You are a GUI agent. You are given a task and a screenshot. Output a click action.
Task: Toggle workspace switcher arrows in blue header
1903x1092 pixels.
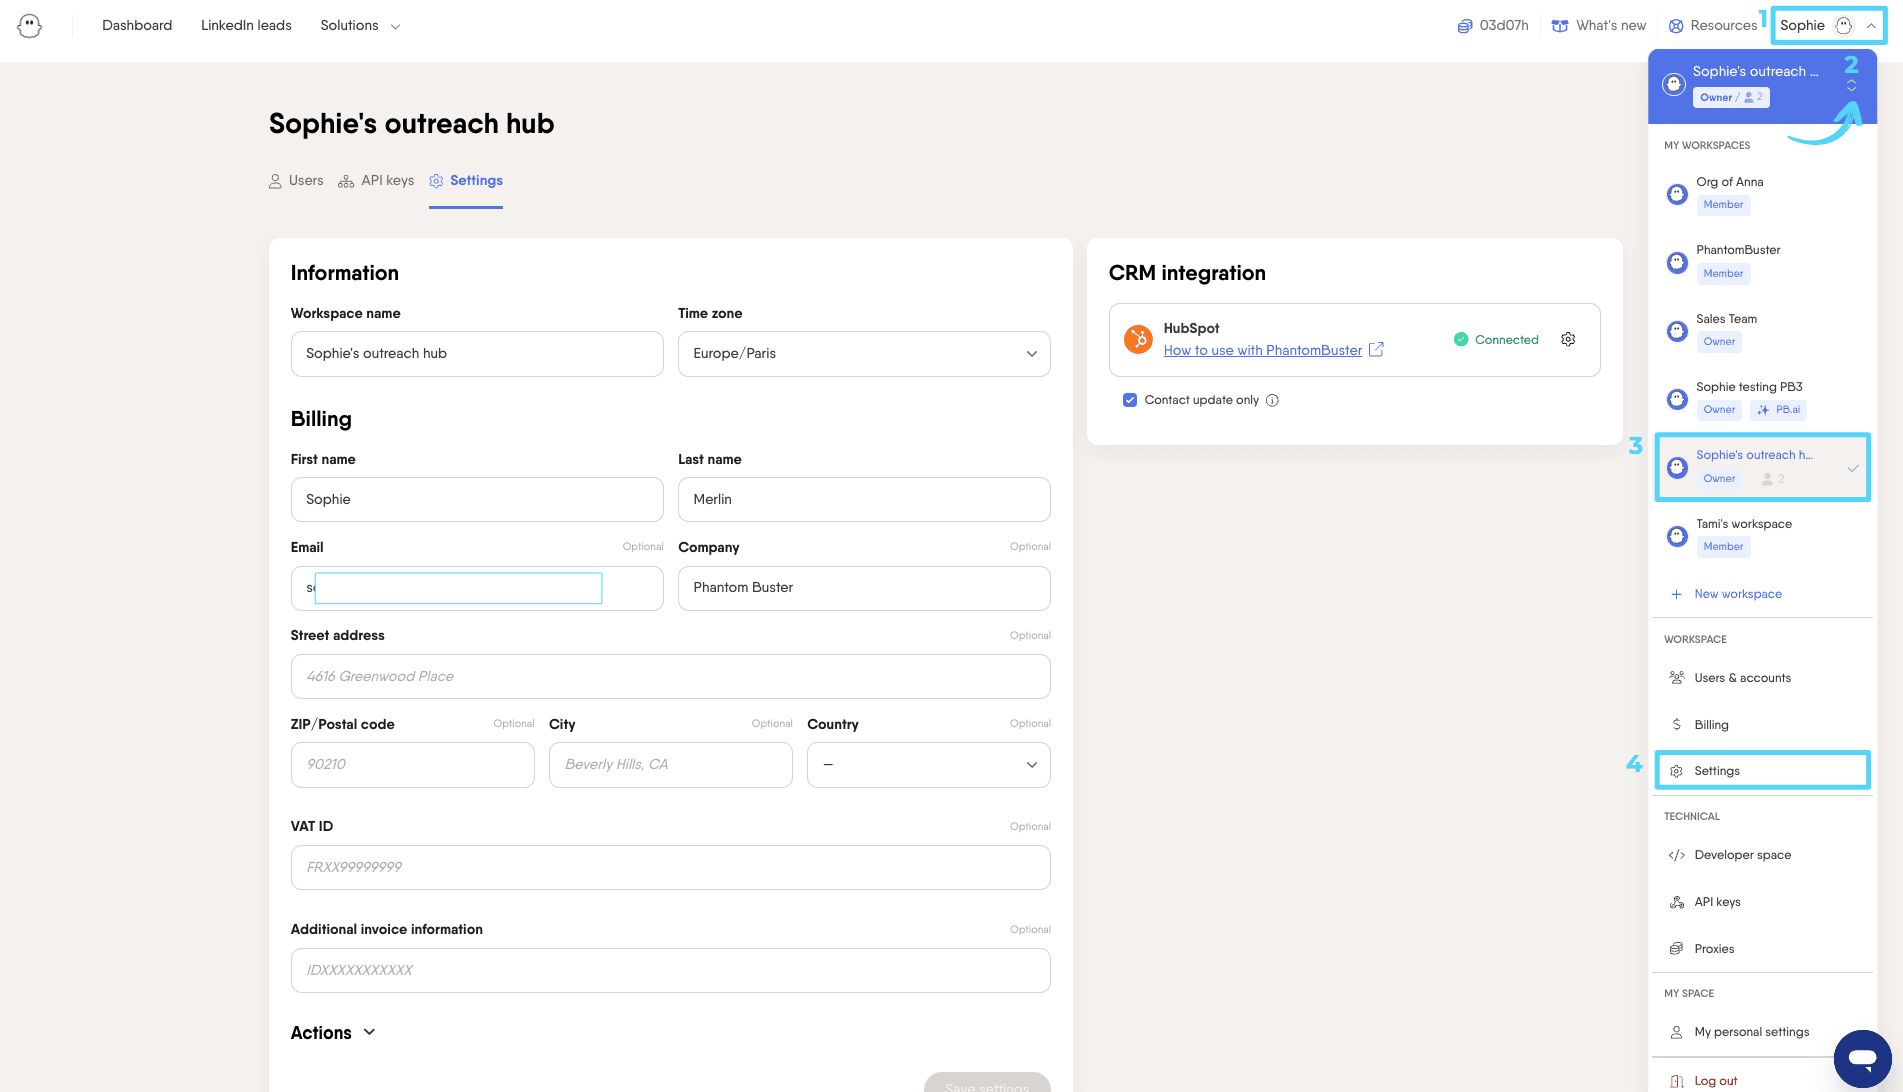click(1851, 86)
